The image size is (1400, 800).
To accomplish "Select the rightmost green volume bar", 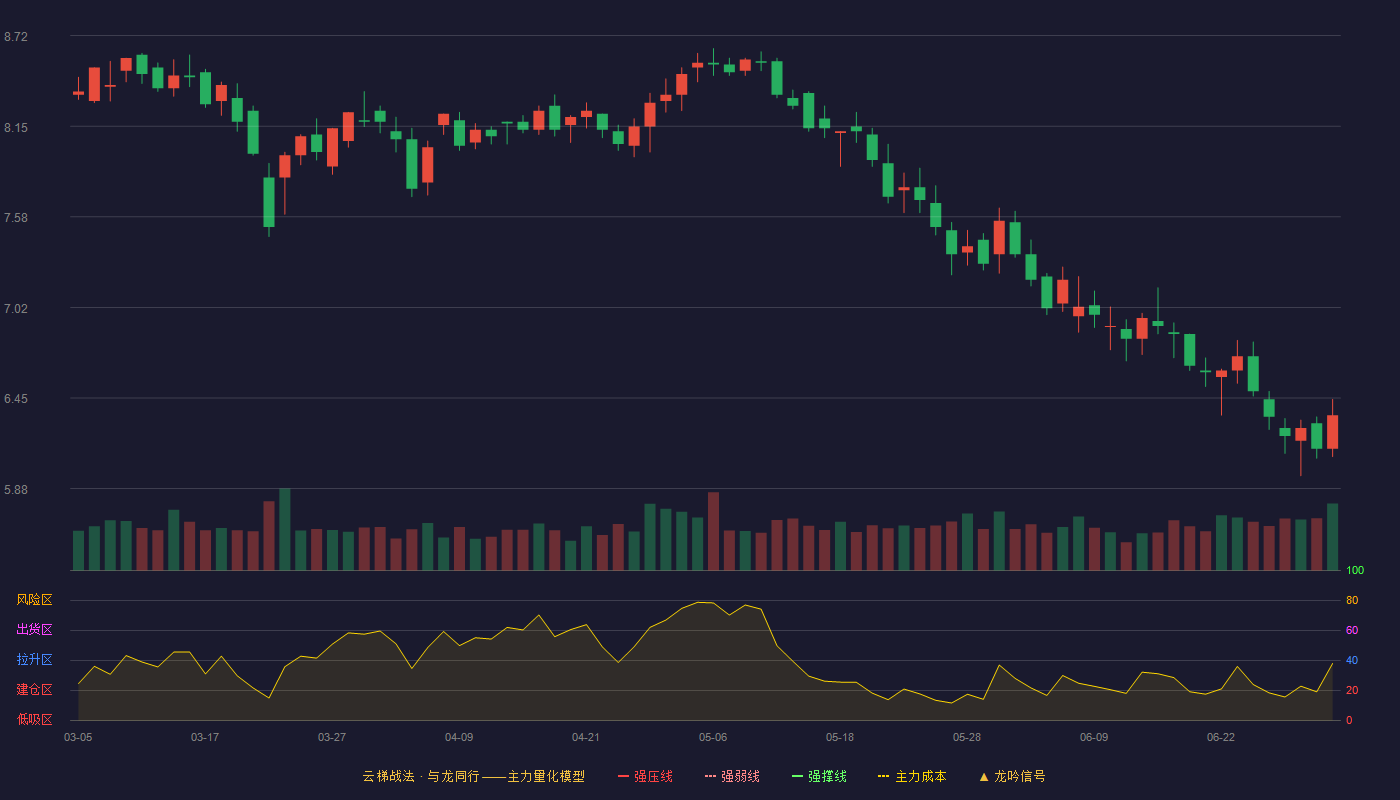I will 1332,537.
